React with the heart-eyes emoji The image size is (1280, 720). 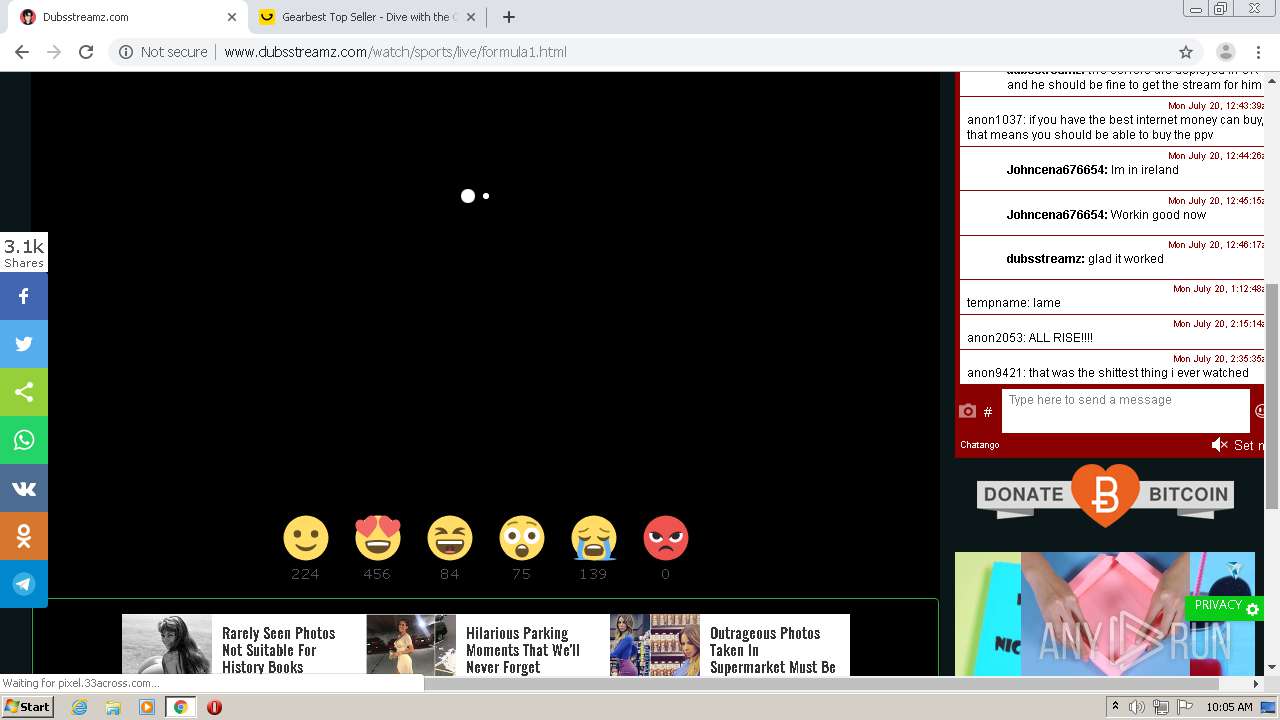(378, 538)
